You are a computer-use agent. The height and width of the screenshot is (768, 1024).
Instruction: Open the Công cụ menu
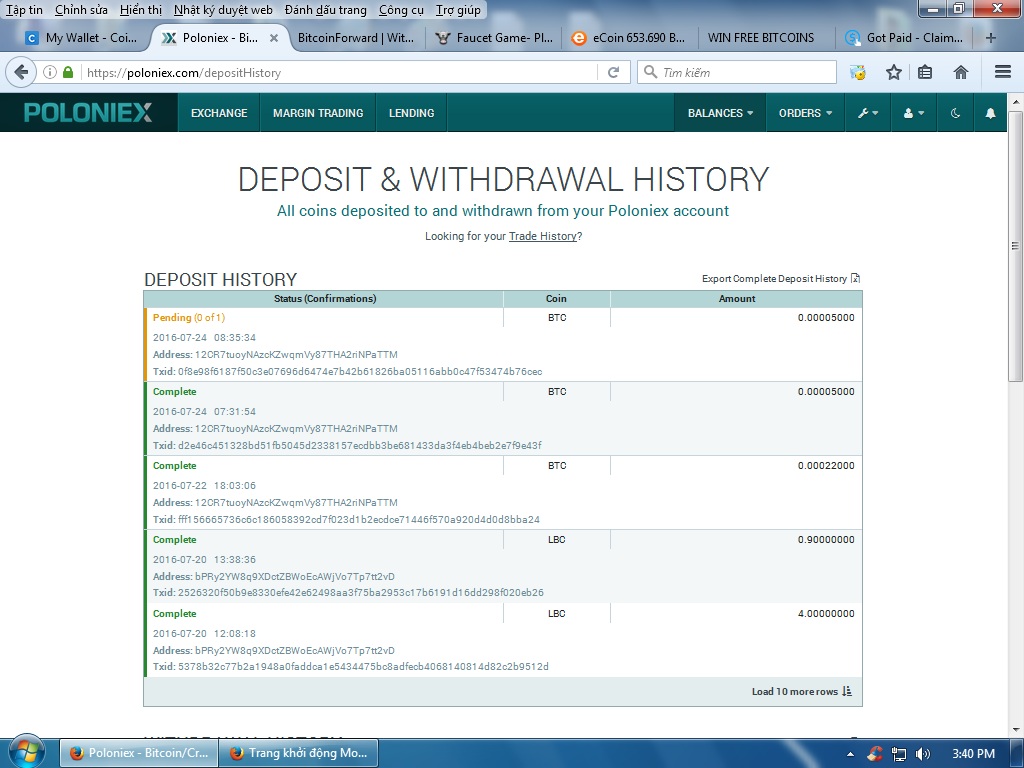(x=401, y=10)
